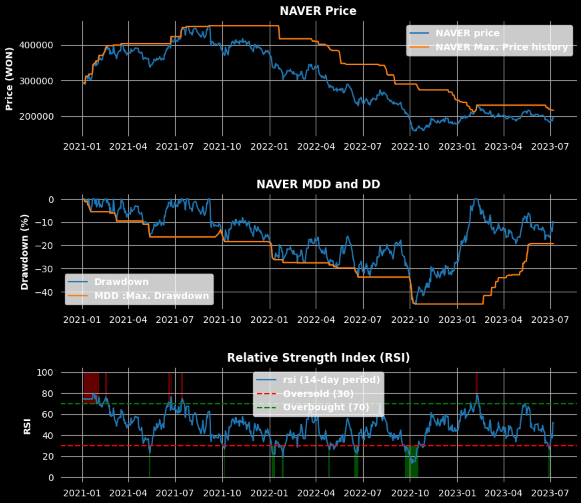Click the NAVER MDD and DD title
Viewport: 581px width, 503px height.
coord(318,184)
